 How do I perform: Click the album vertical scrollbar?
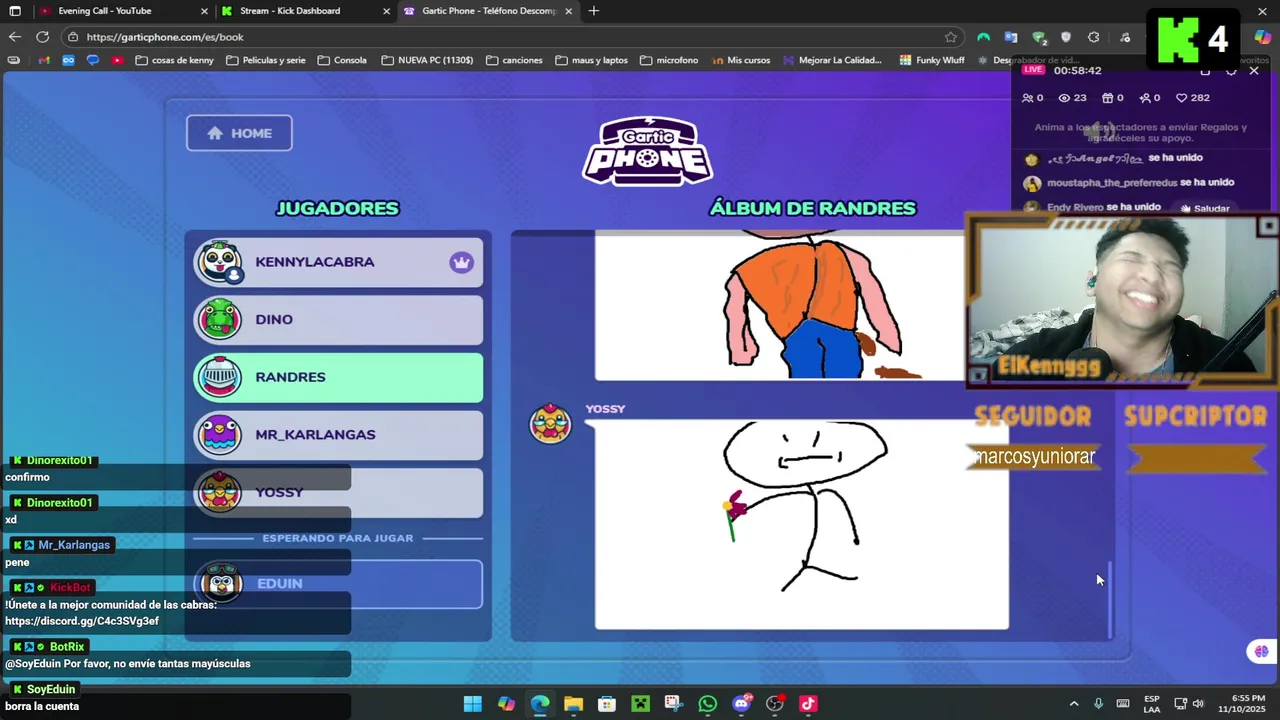click(1109, 598)
